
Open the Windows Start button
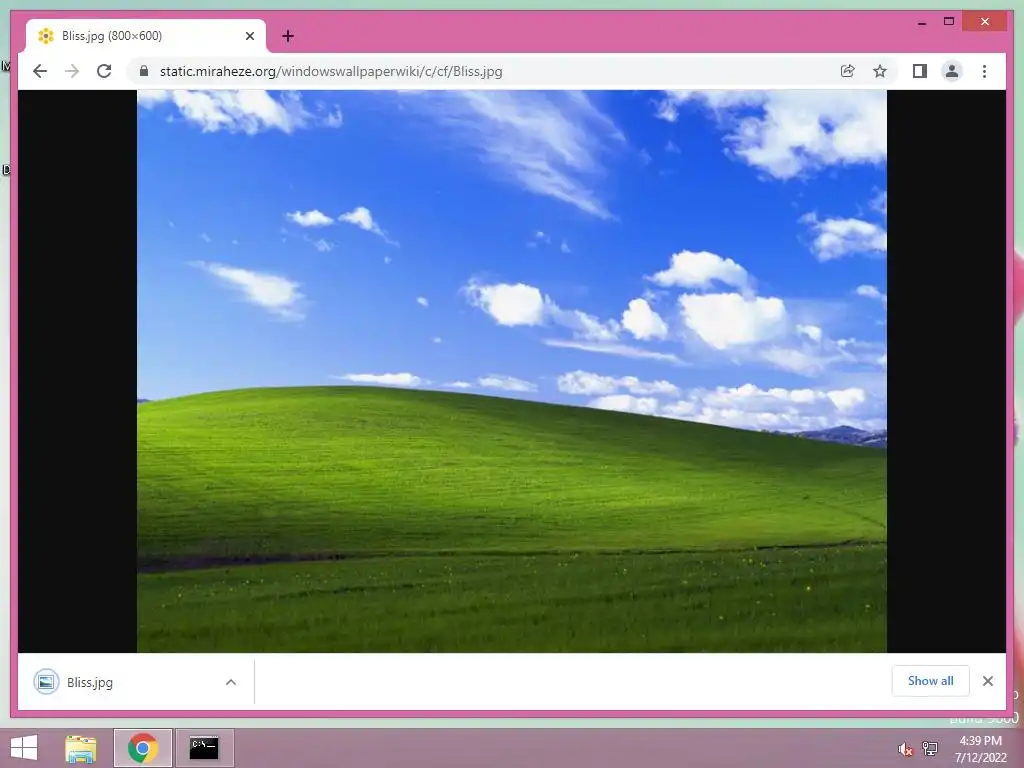[24, 748]
